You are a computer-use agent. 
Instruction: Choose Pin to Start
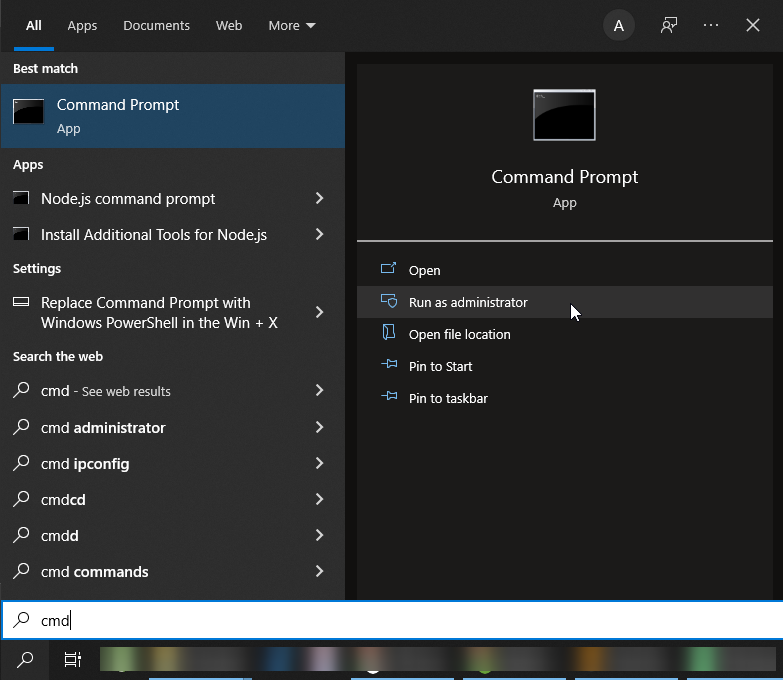[565, 366]
